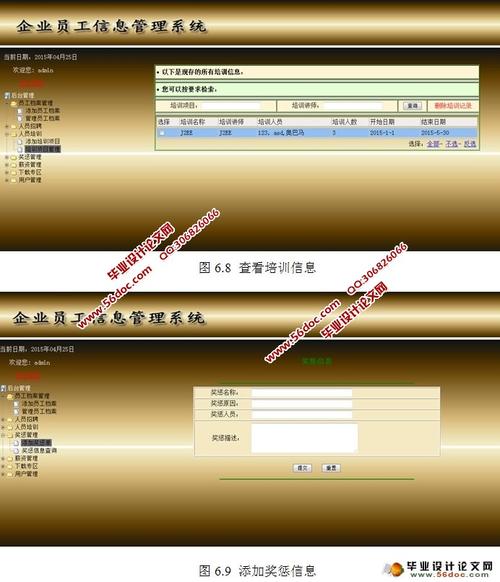500x582 pixels.
Task: Click the 奖惩名称 input field
Action: (302, 393)
